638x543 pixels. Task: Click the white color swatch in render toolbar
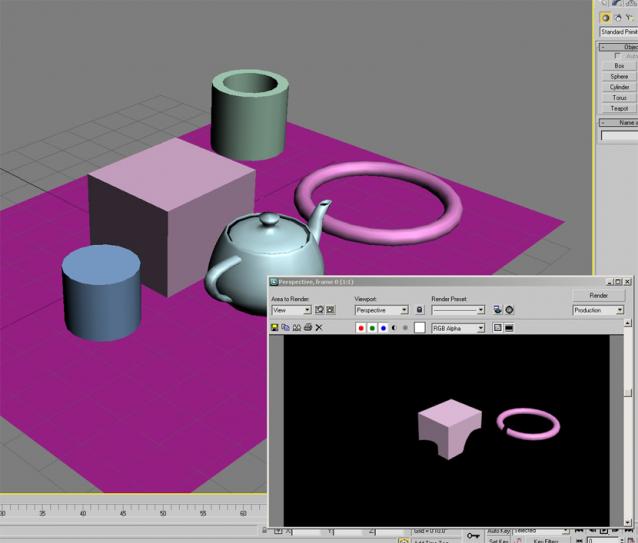tap(420, 328)
